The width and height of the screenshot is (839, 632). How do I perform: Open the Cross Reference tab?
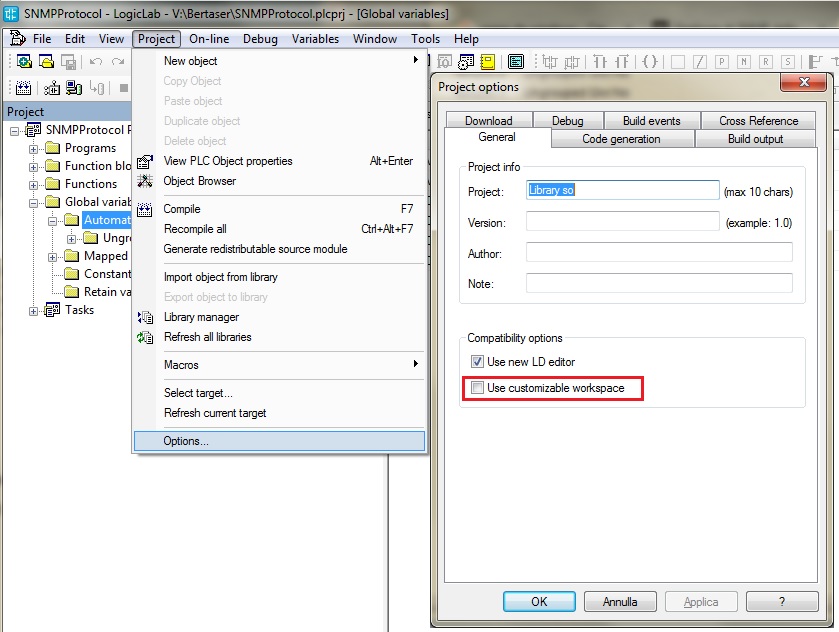tap(759, 120)
